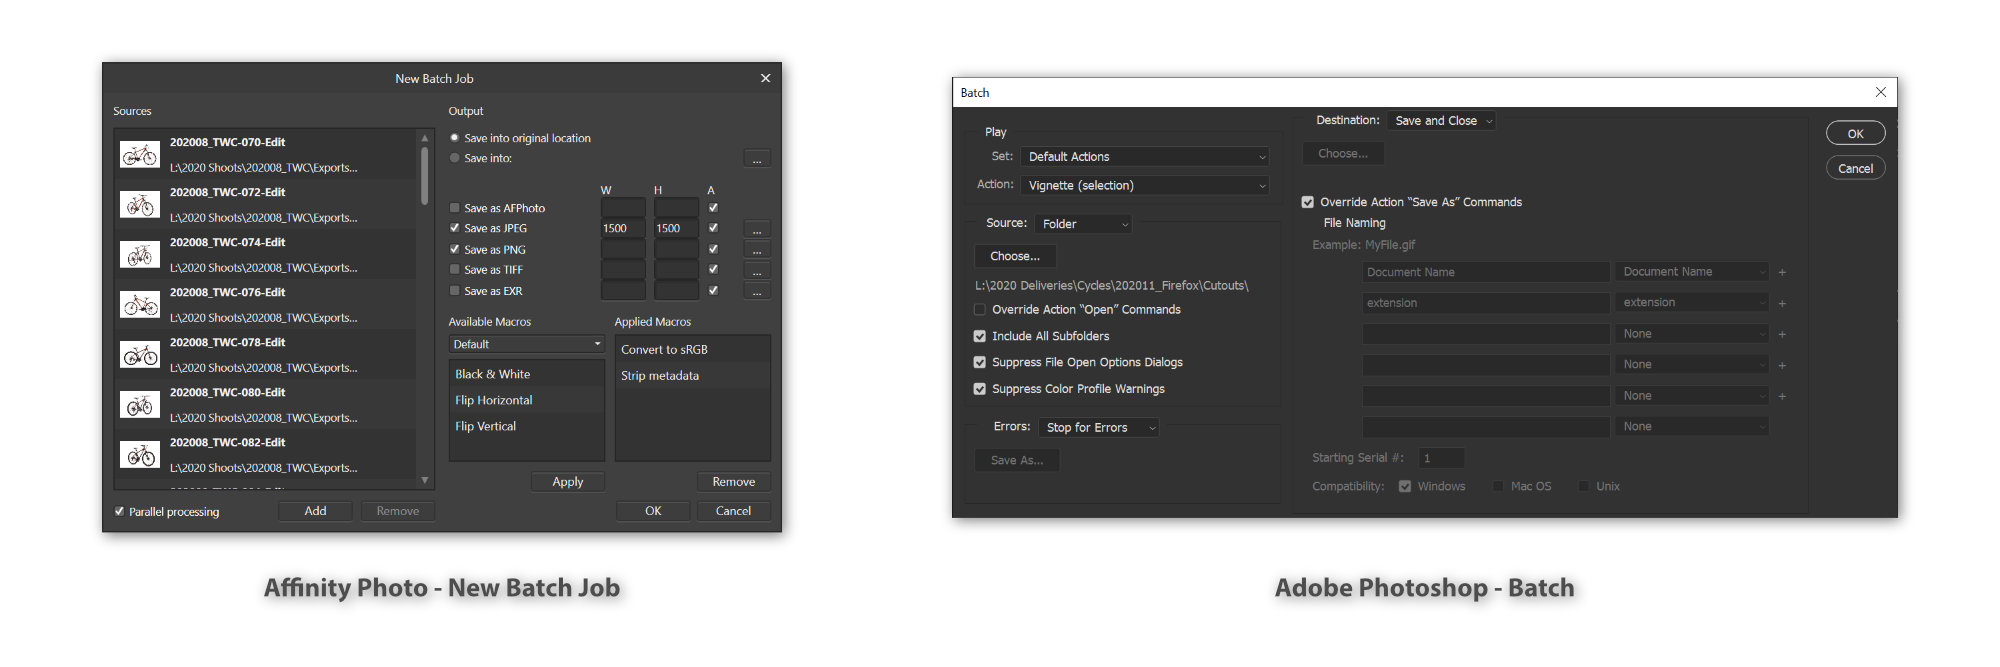Open the Available Macros Default dropdown
This screenshot has height=667, width=2000.
tap(527, 344)
